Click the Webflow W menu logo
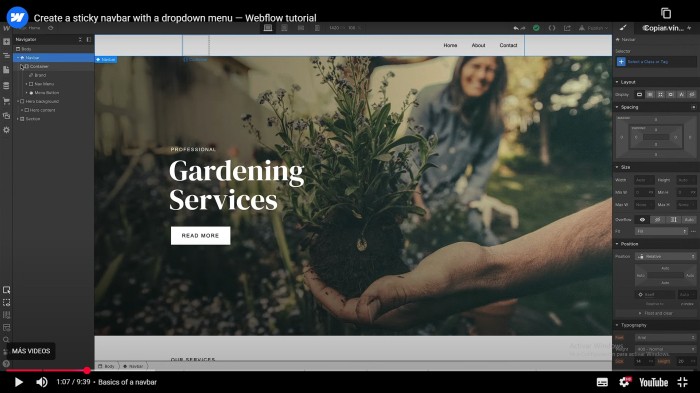The image size is (700, 393). click(x=6, y=28)
